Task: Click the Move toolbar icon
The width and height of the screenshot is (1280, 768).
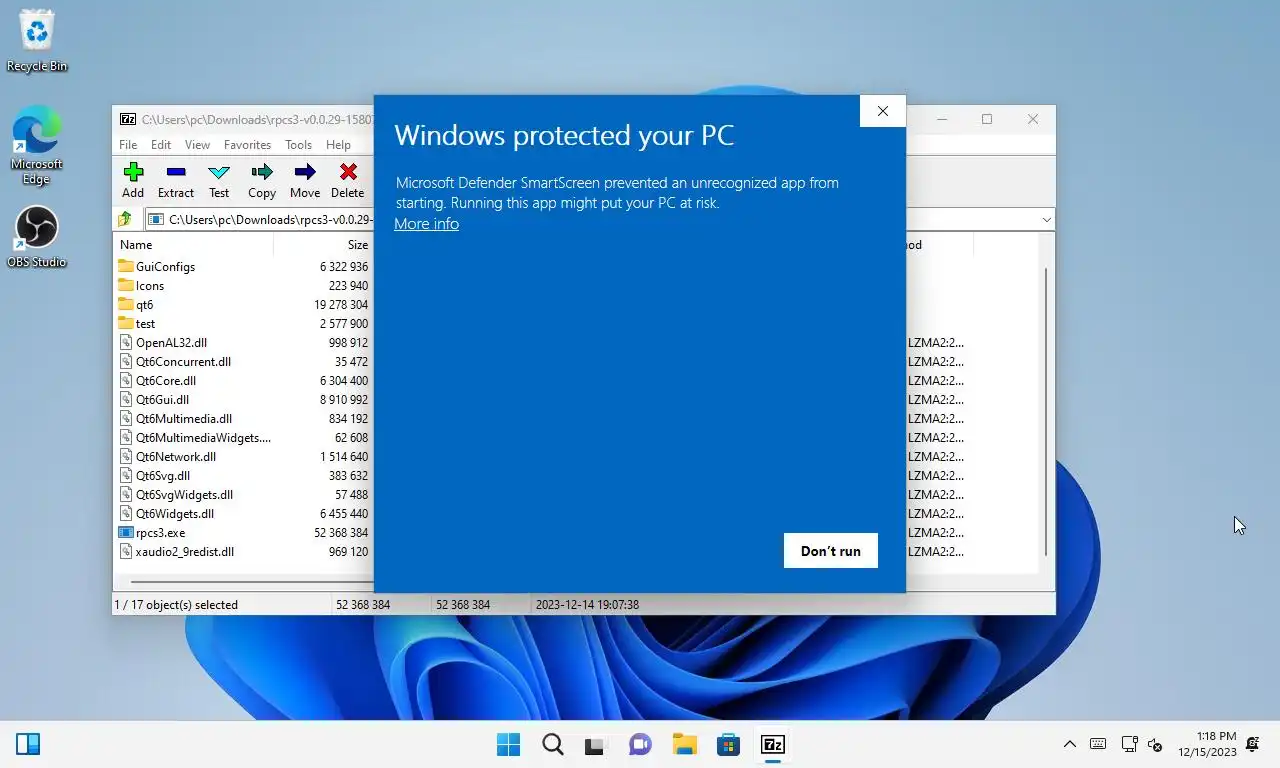Action: coord(305,172)
